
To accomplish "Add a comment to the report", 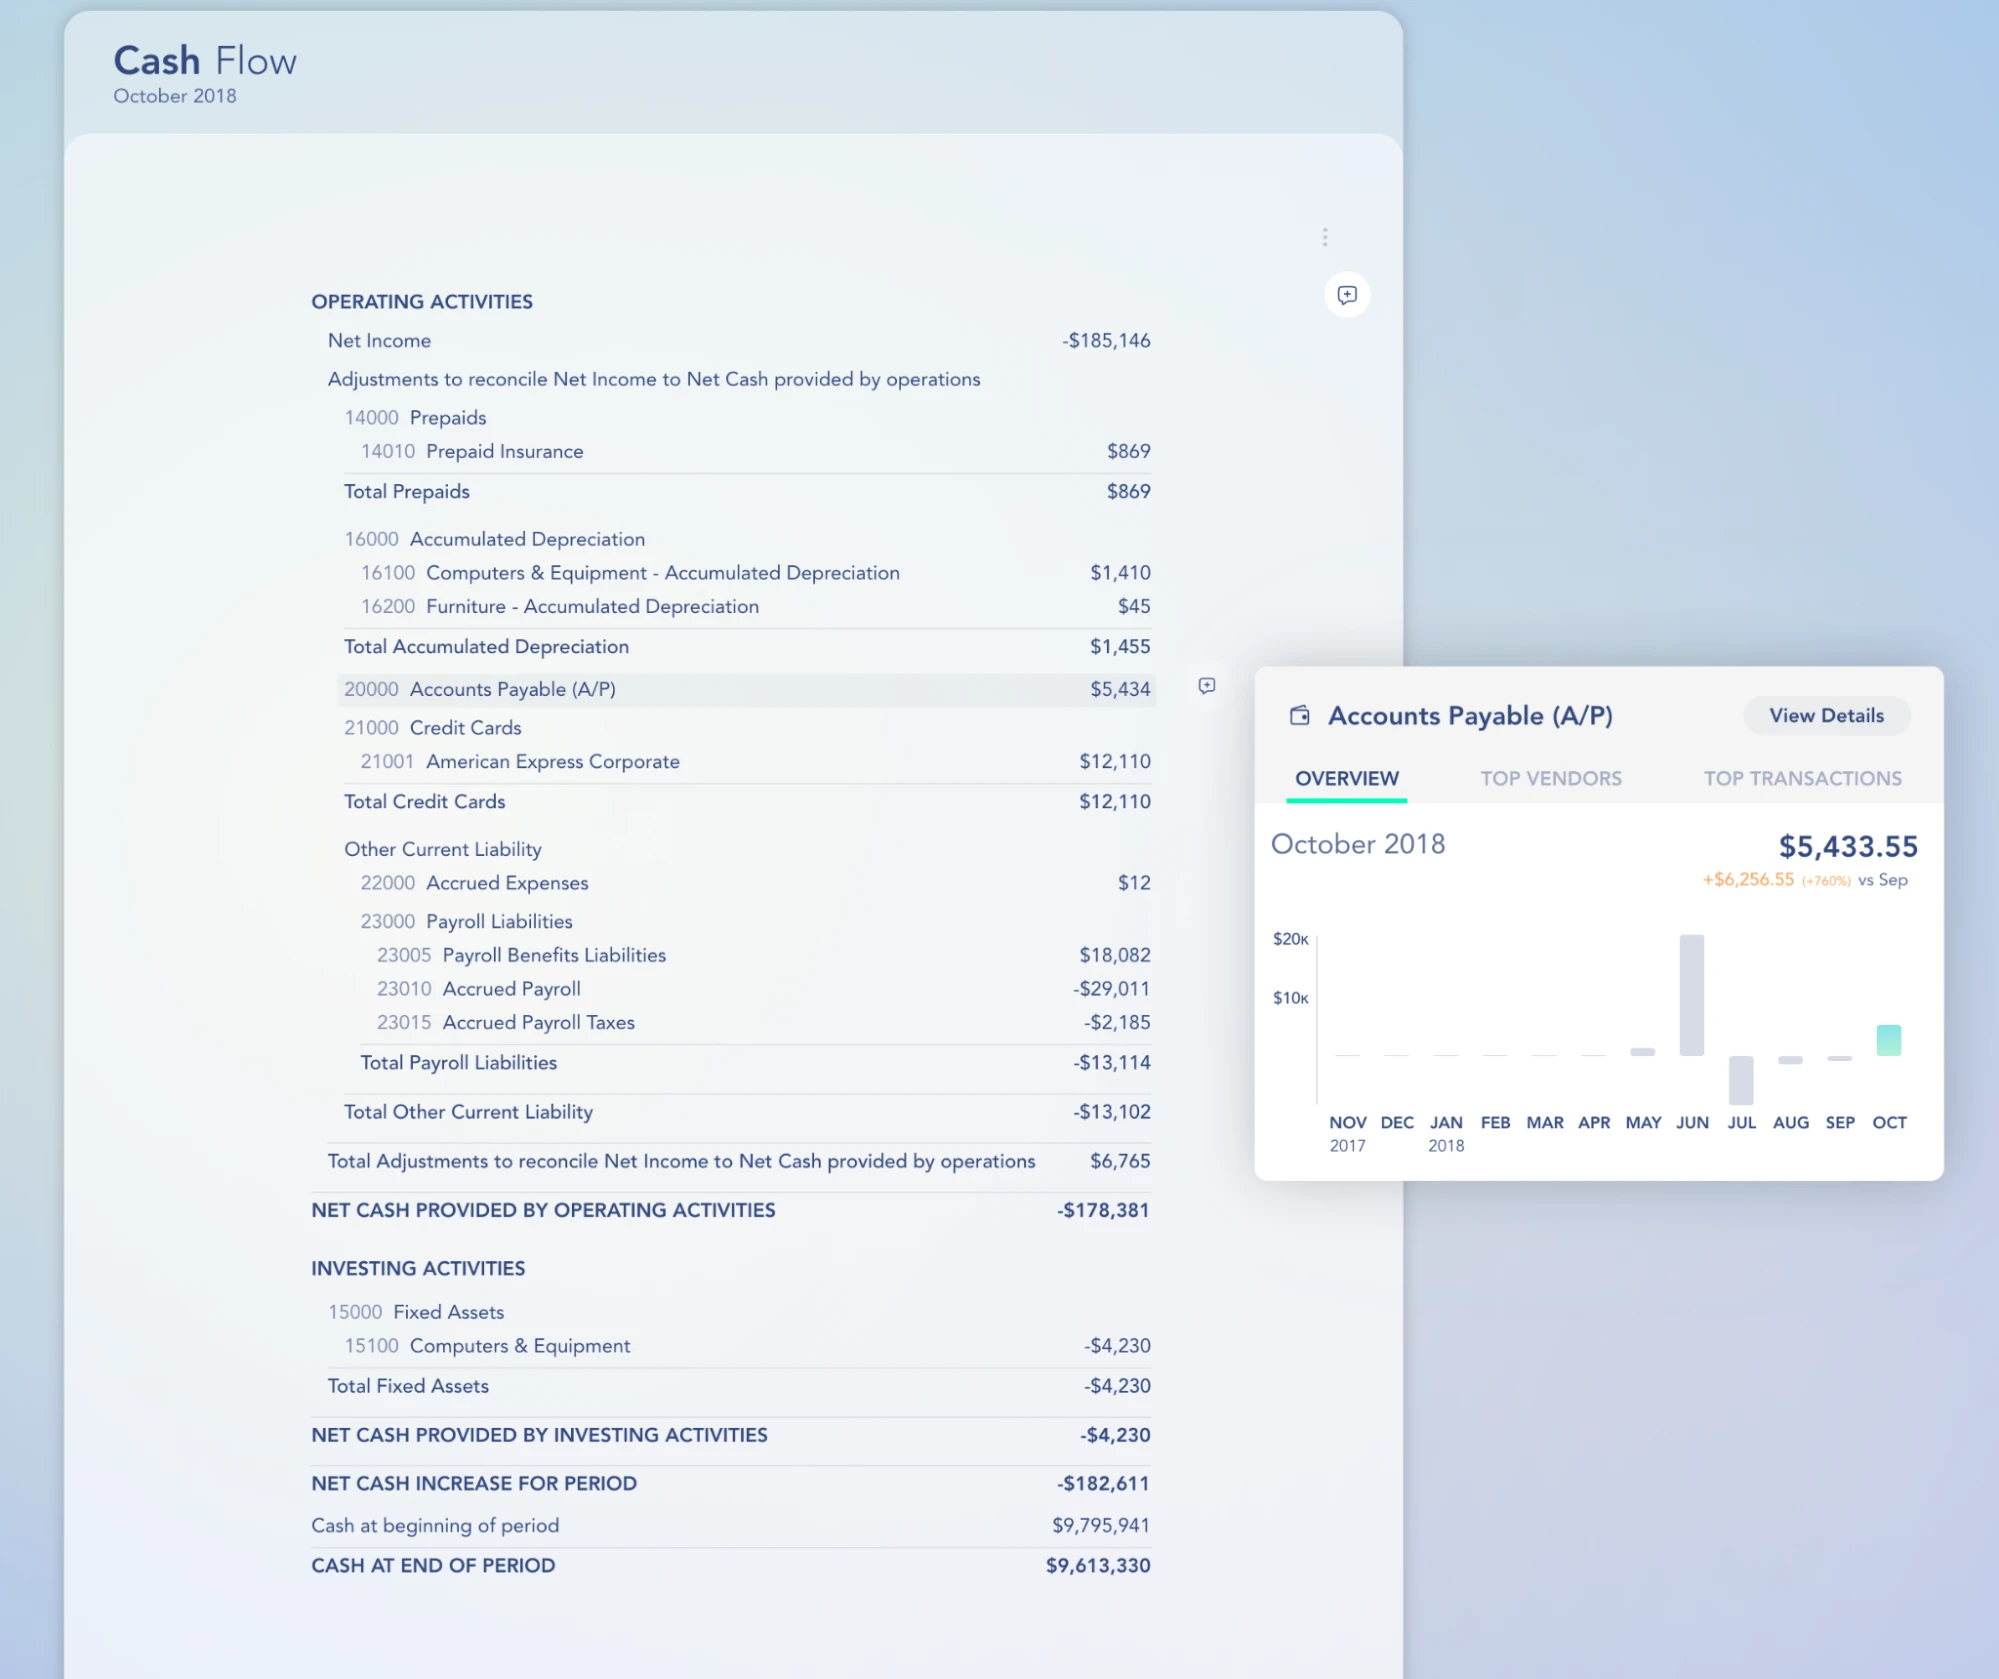I will (1346, 294).
